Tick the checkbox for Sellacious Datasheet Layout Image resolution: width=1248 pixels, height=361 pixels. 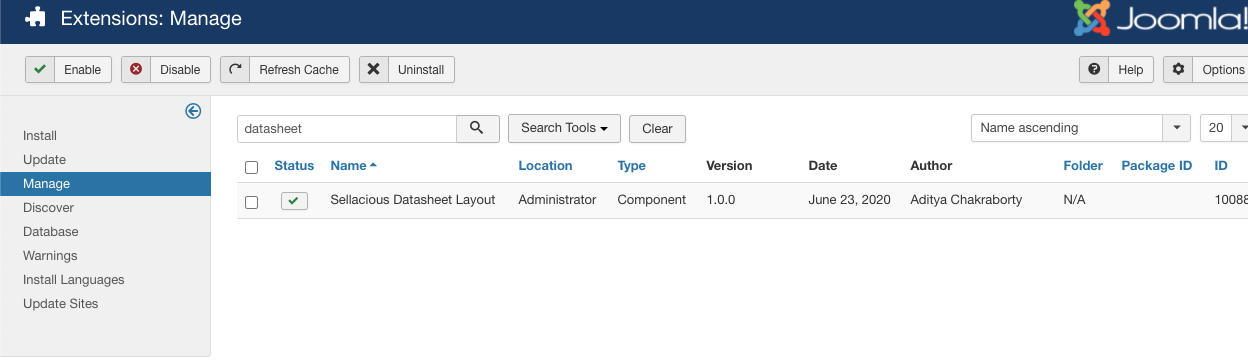[251, 202]
